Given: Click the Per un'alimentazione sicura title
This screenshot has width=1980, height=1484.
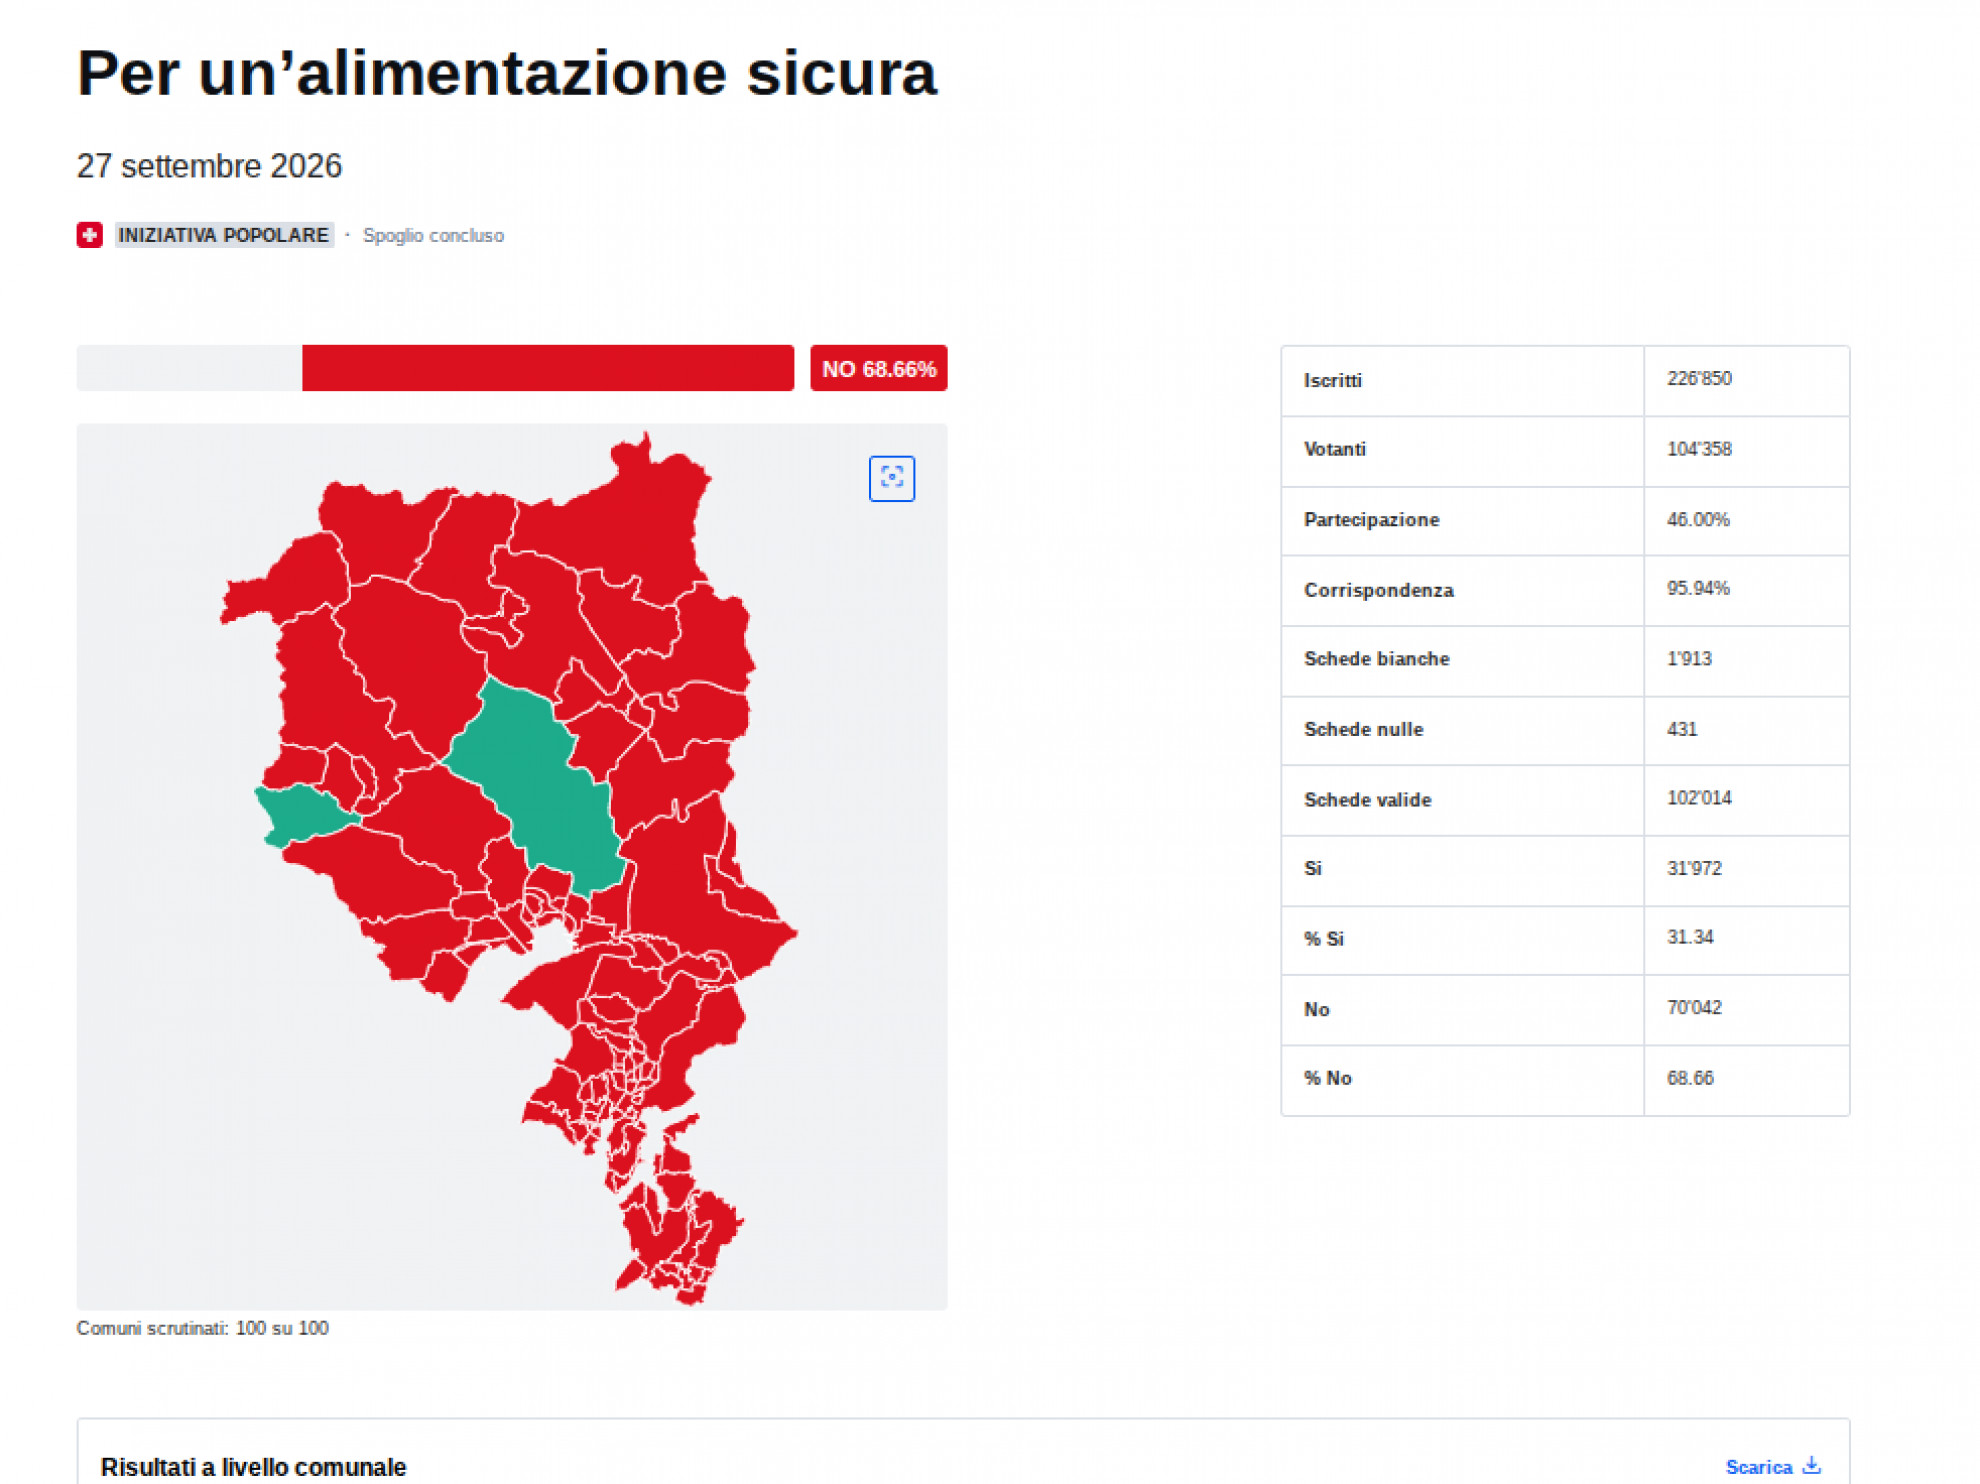Looking at the screenshot, I should click(507, 73).
